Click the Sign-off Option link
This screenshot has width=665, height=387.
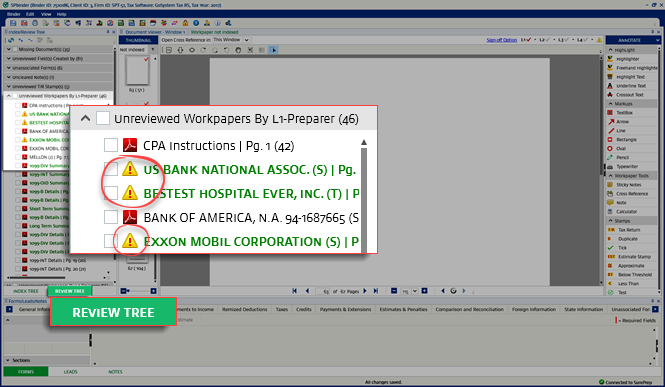pyautogui.click(x=502, y=40)
